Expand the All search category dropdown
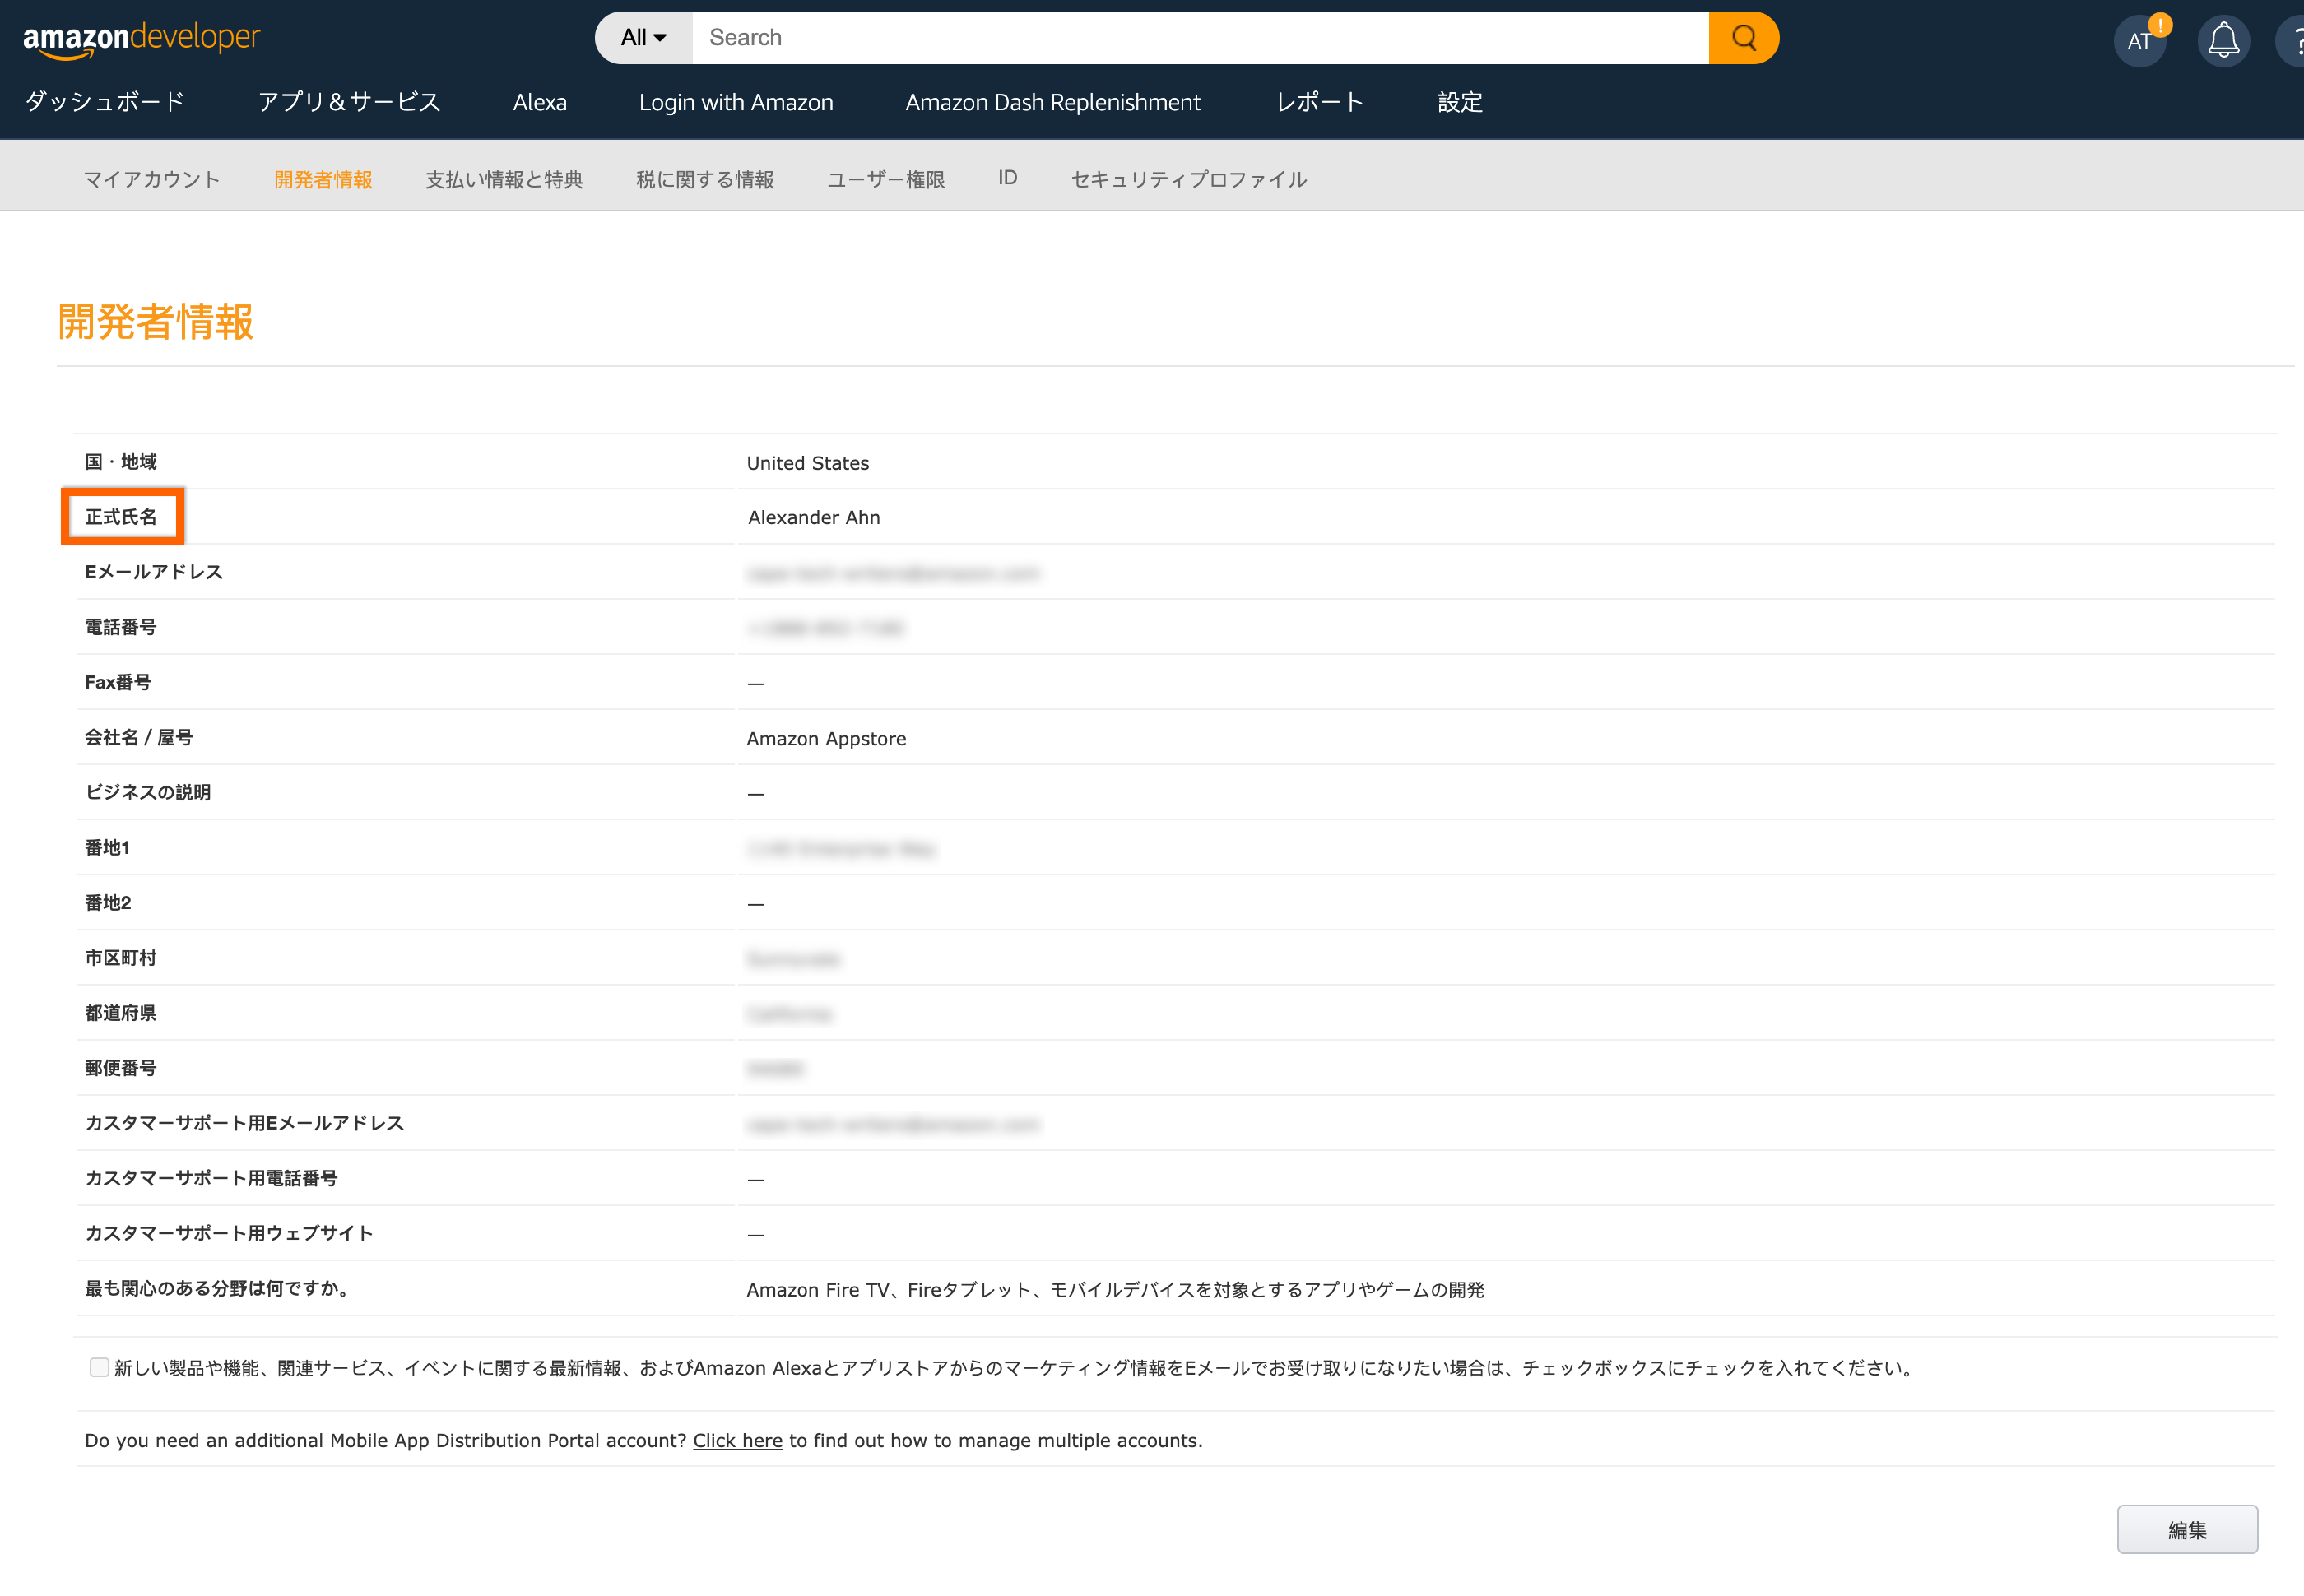 (643, 38)
